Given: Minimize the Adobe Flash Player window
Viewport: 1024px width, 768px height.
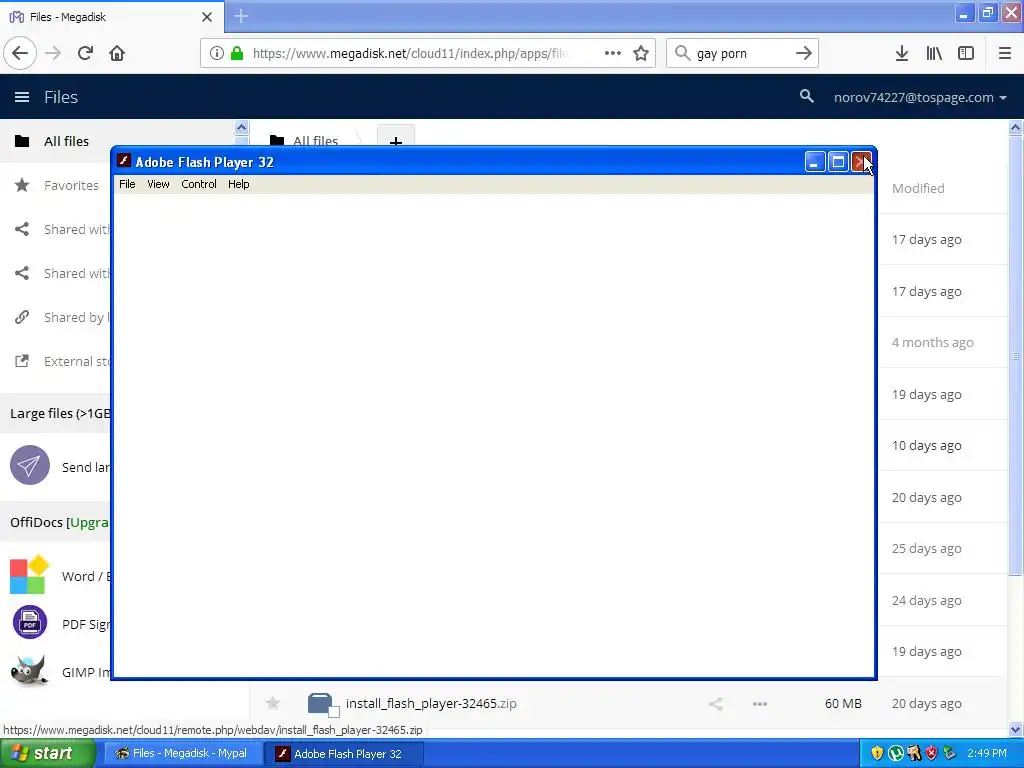Looking at the screenshot, I should [x=815, y=162].
